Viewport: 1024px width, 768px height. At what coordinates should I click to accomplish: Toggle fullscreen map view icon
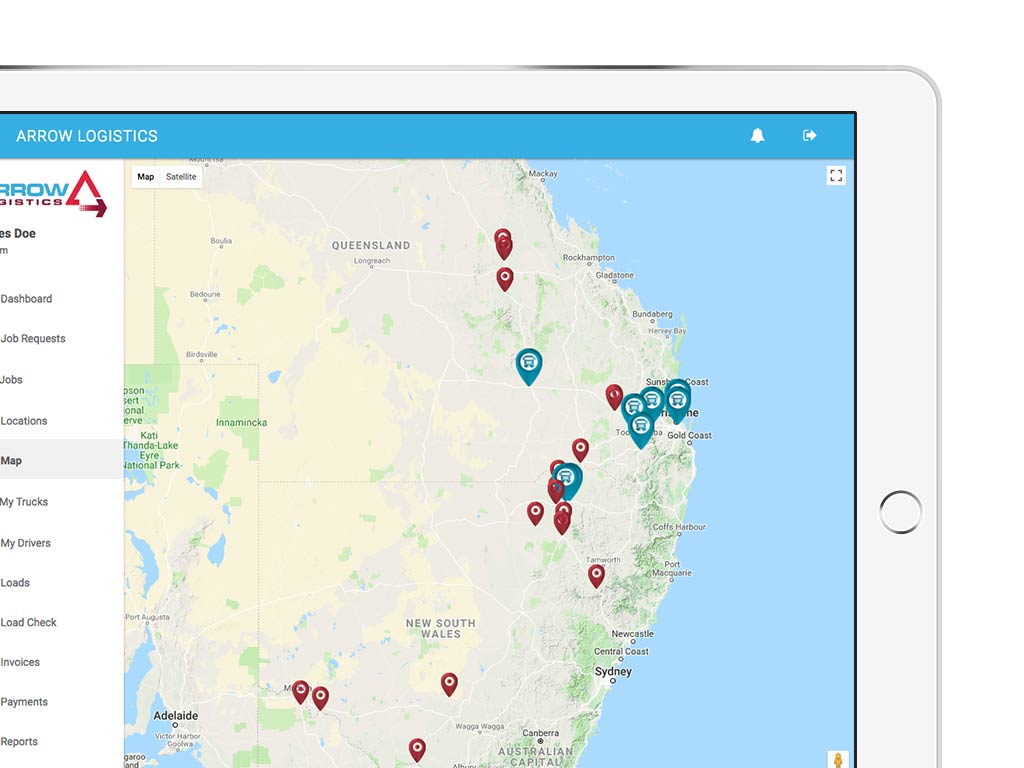836,175
